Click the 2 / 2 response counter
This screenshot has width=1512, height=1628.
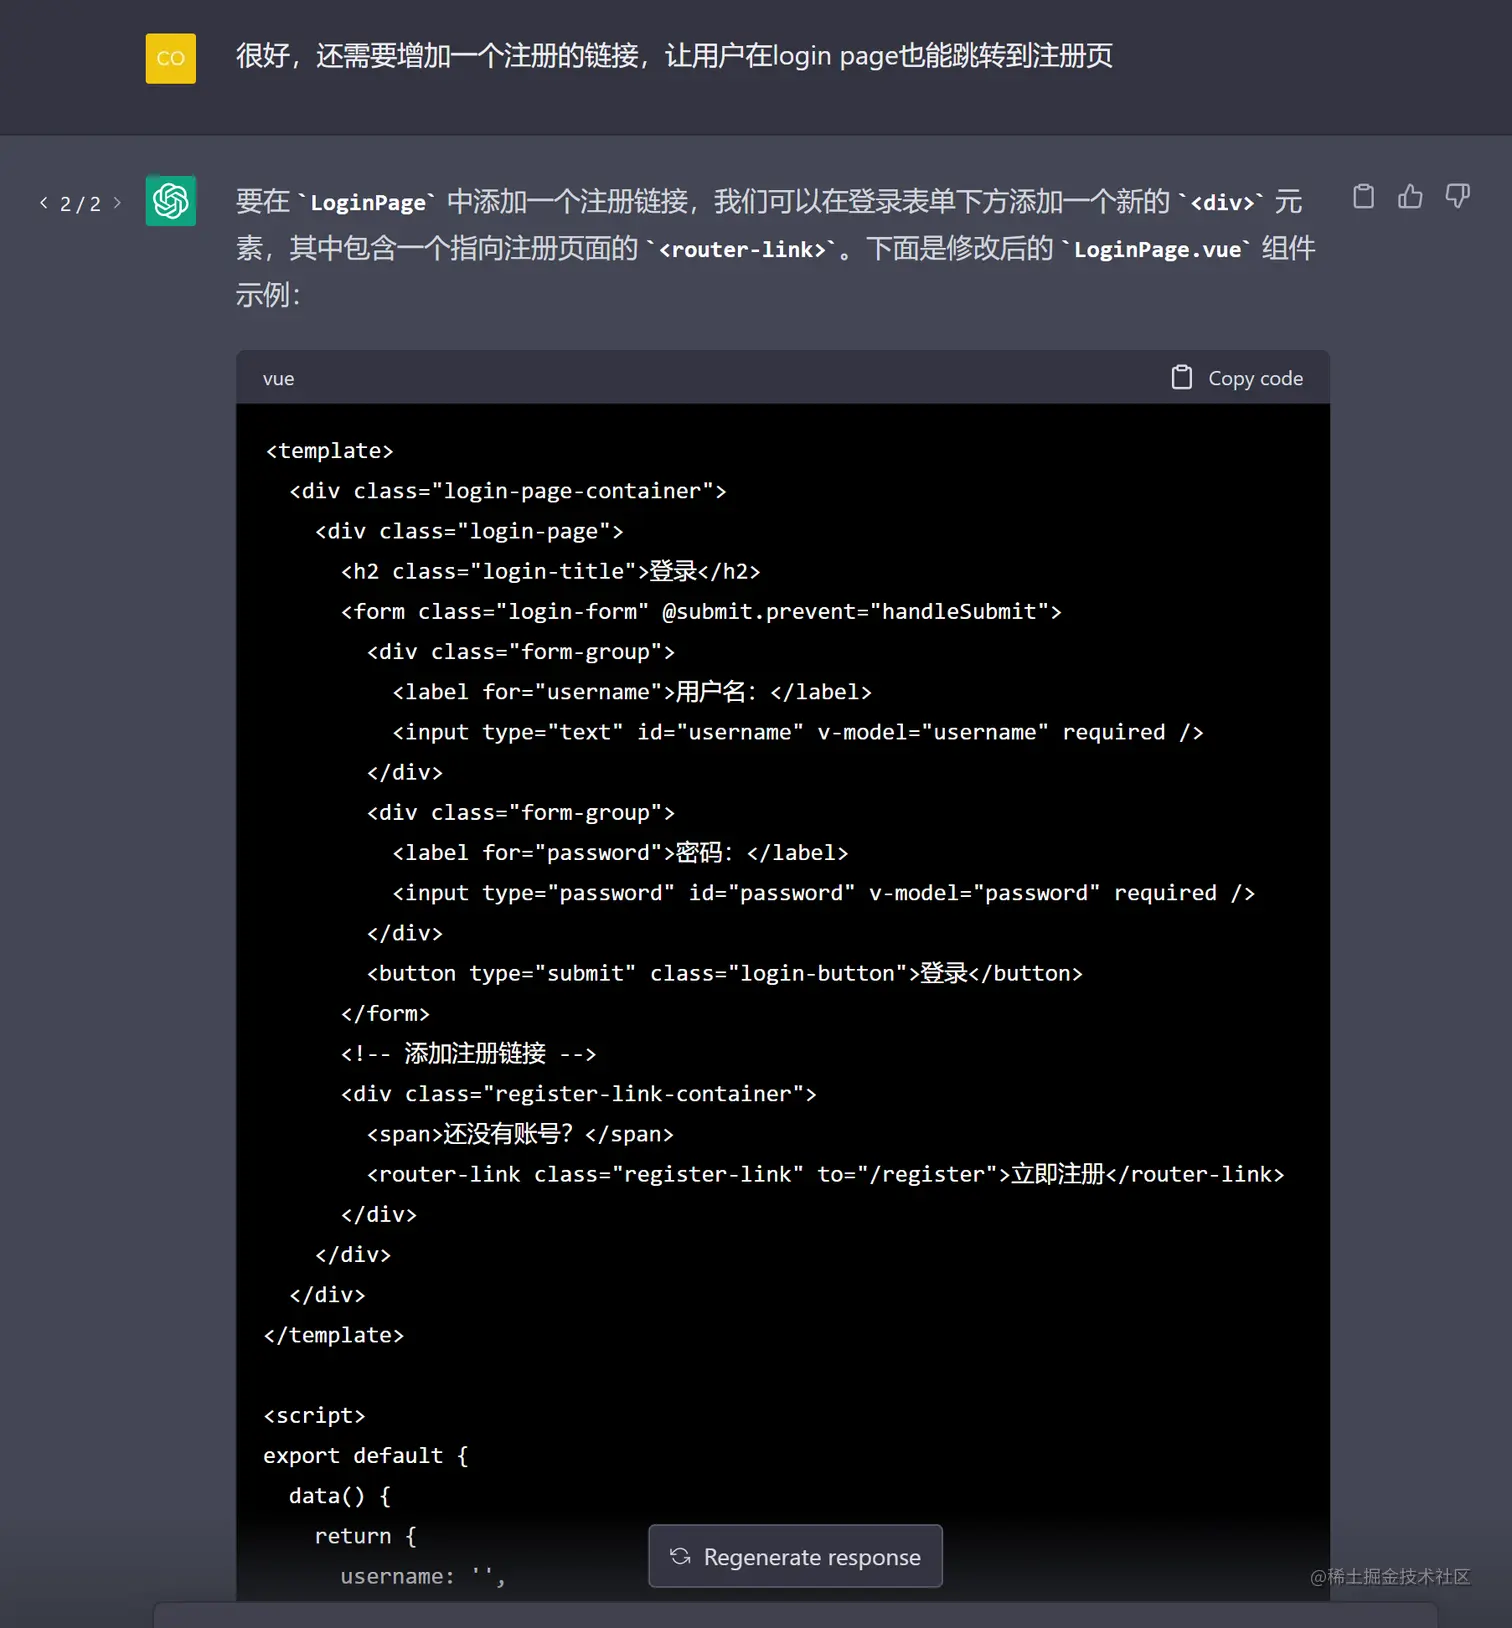[x=80, y=204]
